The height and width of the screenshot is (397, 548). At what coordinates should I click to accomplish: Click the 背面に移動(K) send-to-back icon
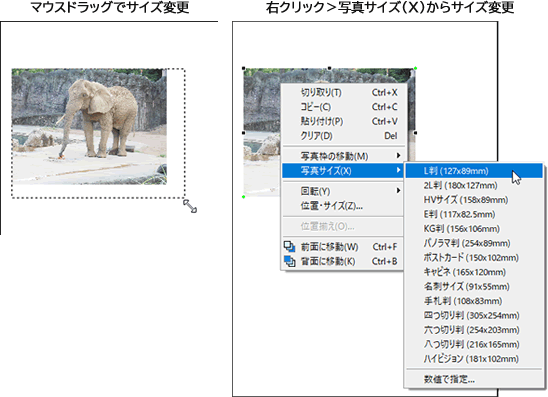coord(289,261)
